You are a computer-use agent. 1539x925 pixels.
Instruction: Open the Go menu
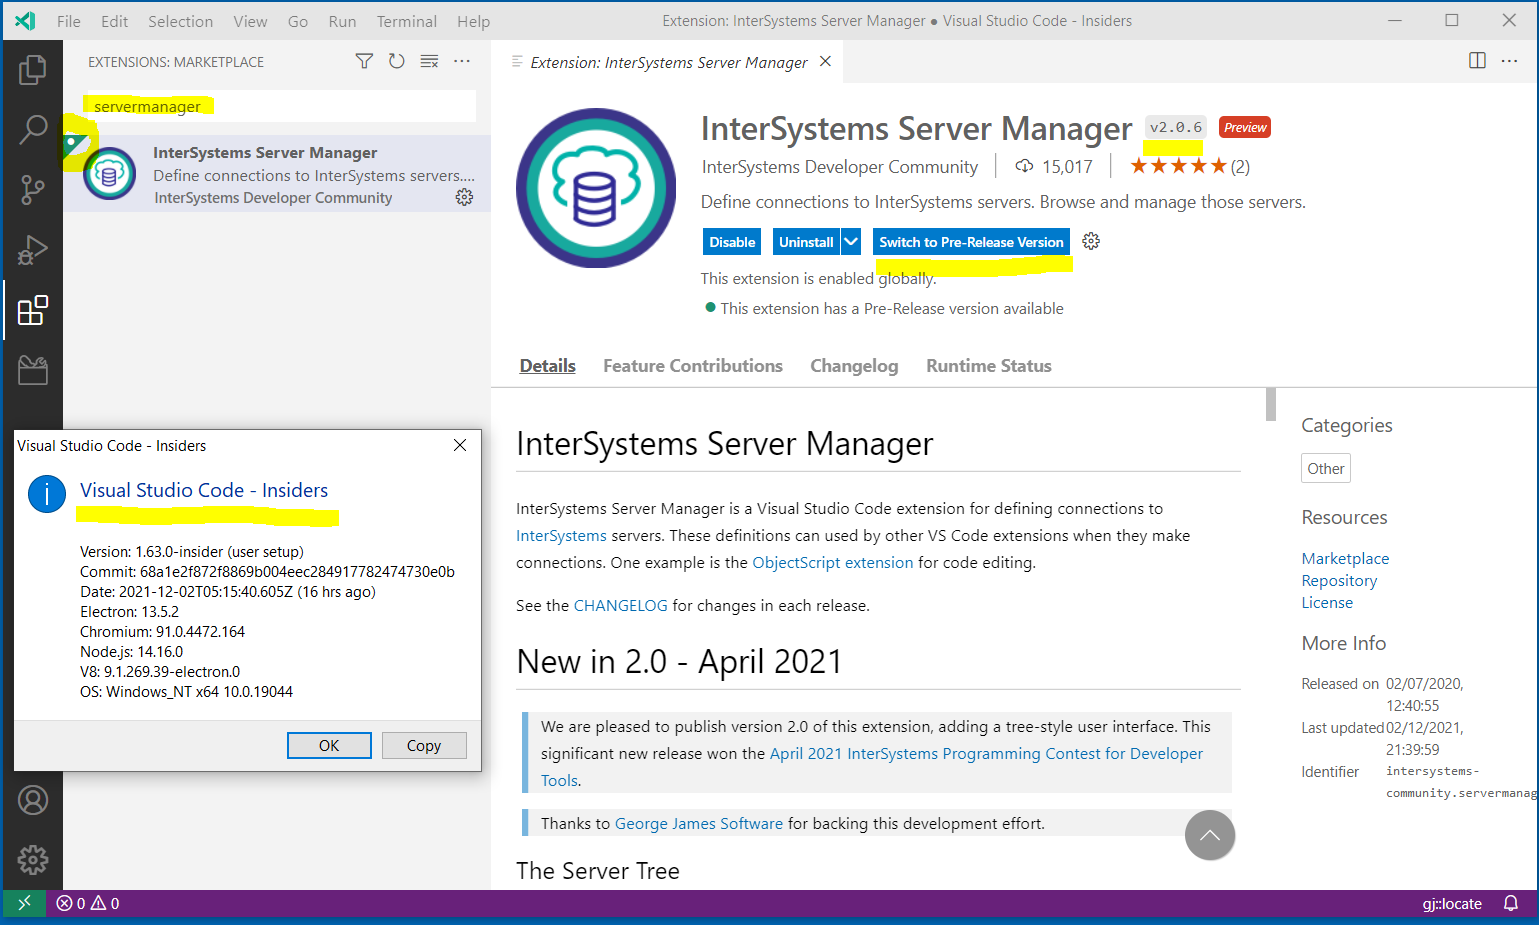(298, 21)
